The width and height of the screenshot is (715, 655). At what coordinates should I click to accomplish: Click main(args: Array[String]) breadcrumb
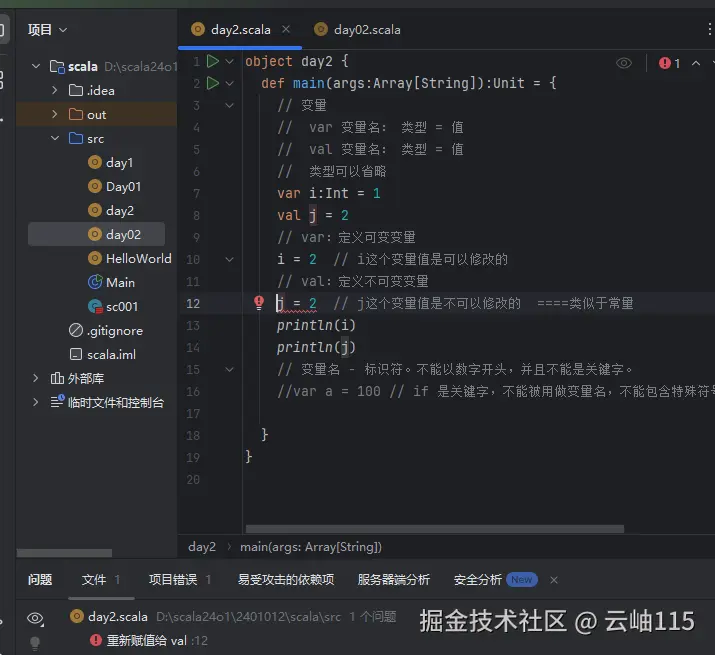coord(311,546)
